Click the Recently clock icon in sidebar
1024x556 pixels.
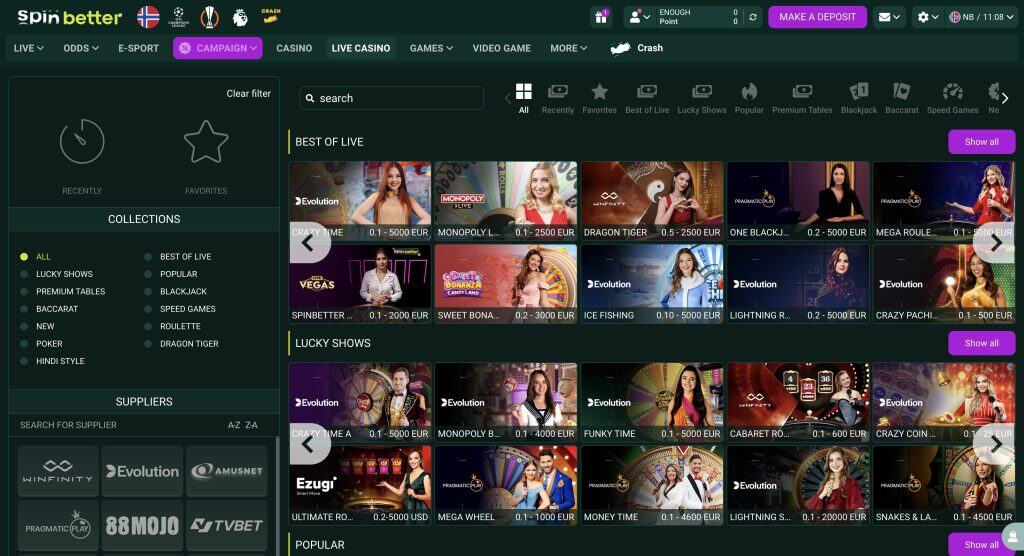[82, 142]
